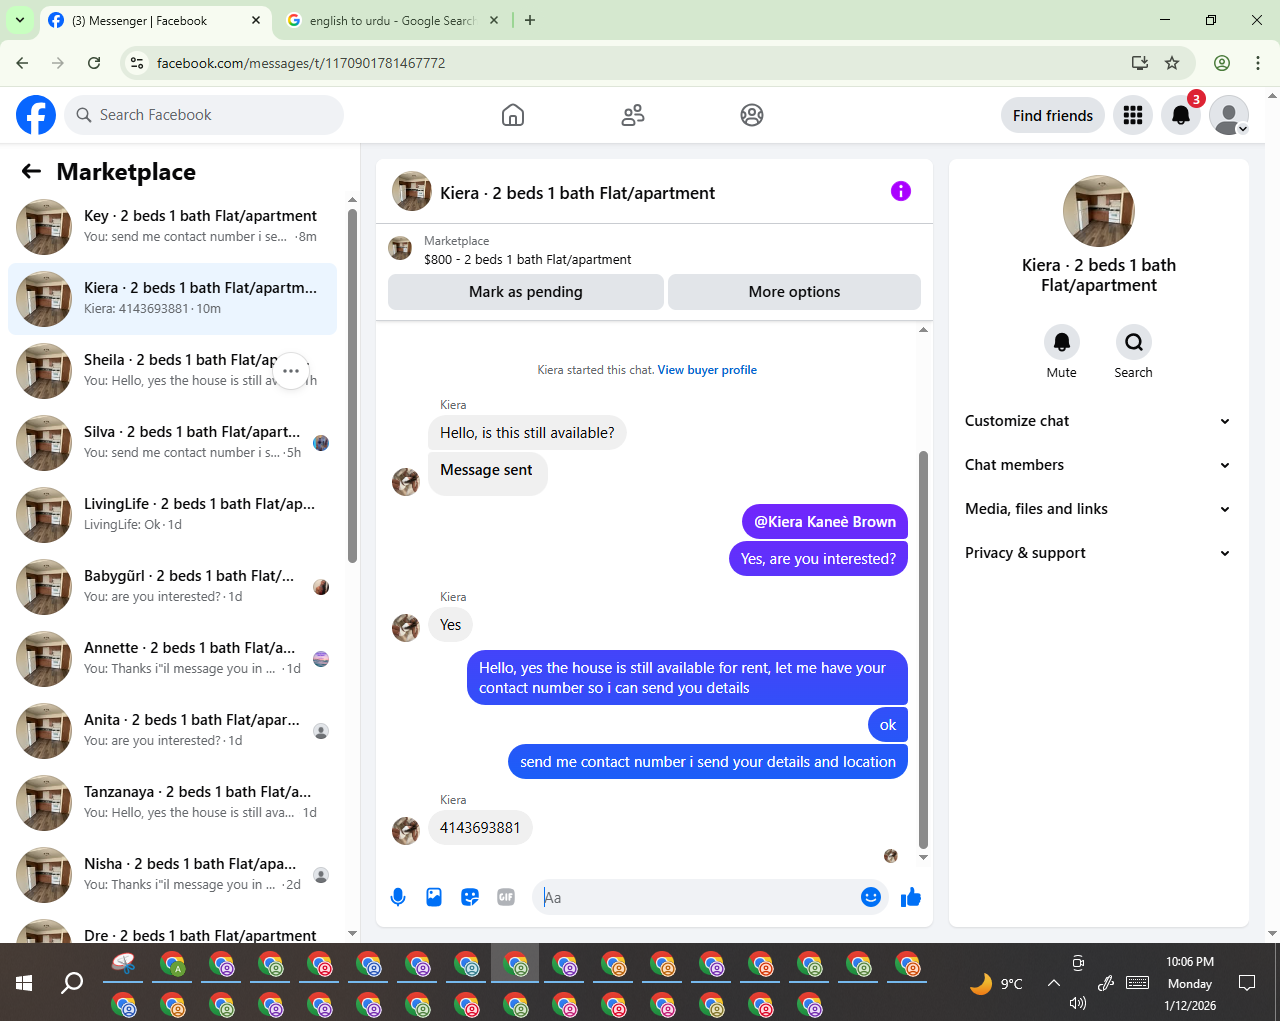The image size is (1280, 1021).
Task: Open the Friends icon in top navigation
Action: pos(633,115)
